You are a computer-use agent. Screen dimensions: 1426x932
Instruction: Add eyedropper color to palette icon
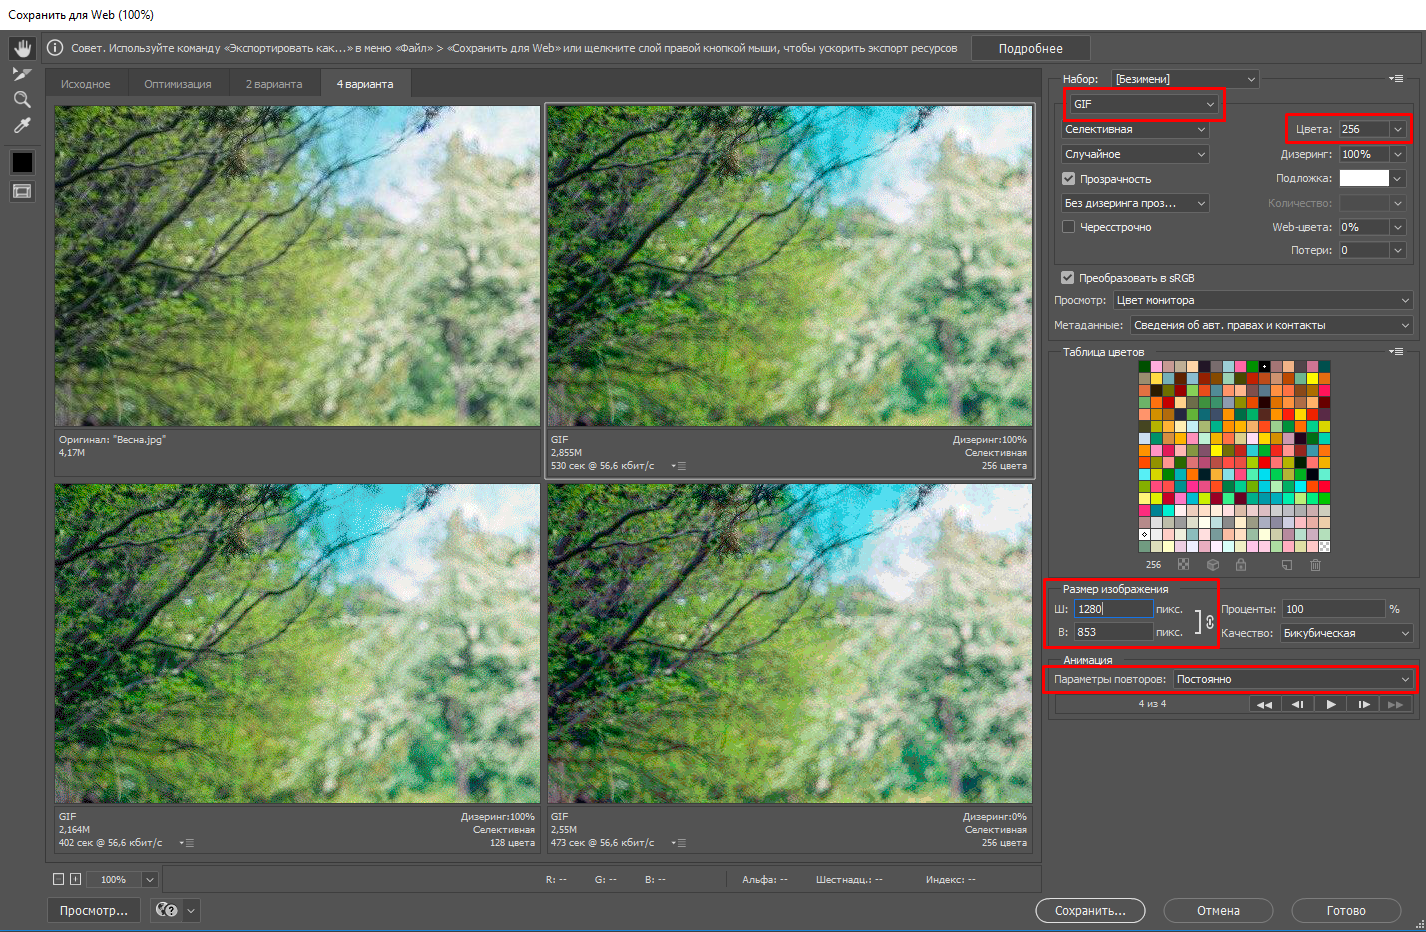(x=1287, y=565)
